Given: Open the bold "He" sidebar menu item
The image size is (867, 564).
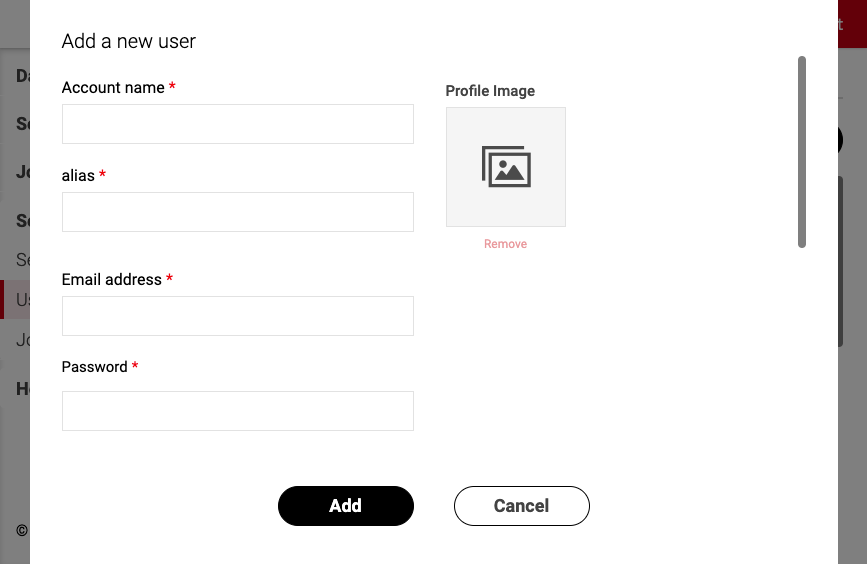Looking at the screenshot, I should pyautogui.click(x=22, y=389).
